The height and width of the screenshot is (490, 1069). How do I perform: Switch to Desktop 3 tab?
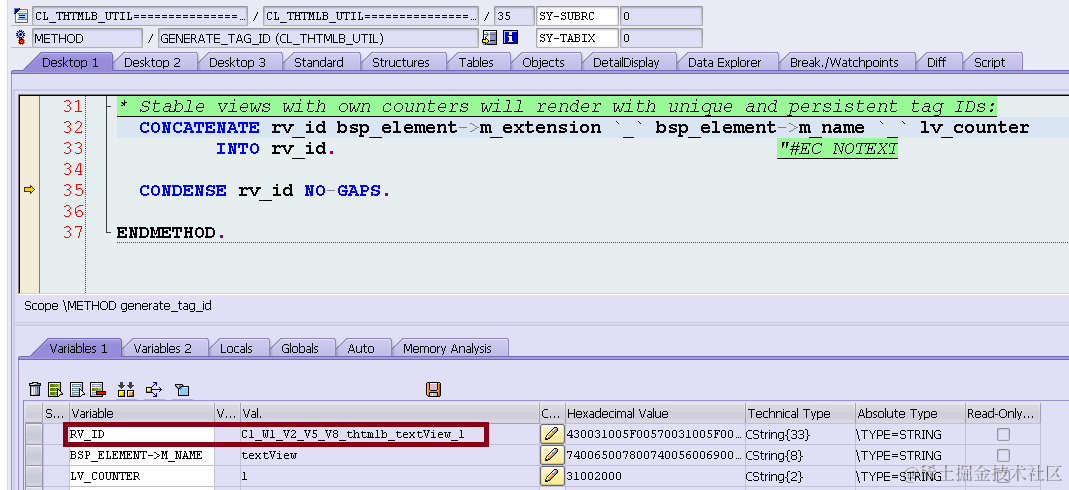click(x=237, y=62)
